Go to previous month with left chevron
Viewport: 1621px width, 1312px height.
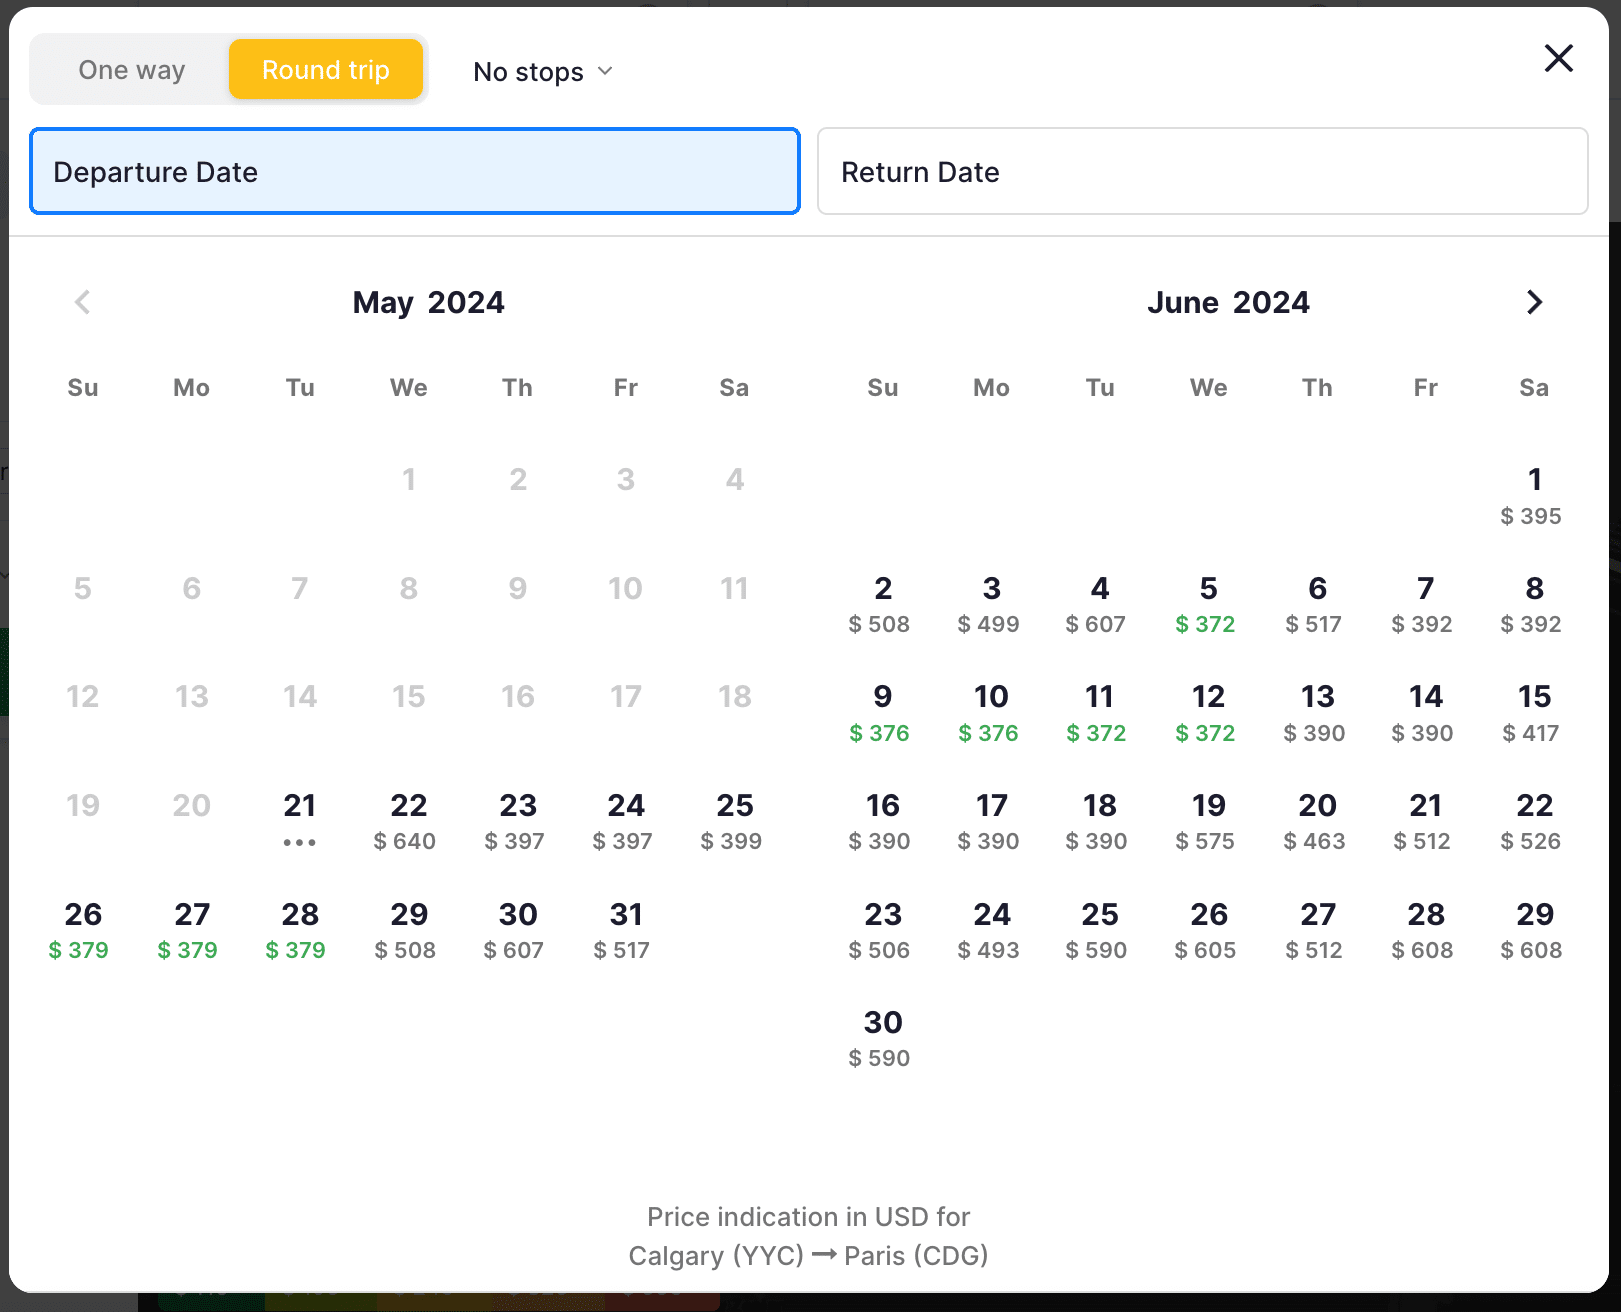coord(83,302)
